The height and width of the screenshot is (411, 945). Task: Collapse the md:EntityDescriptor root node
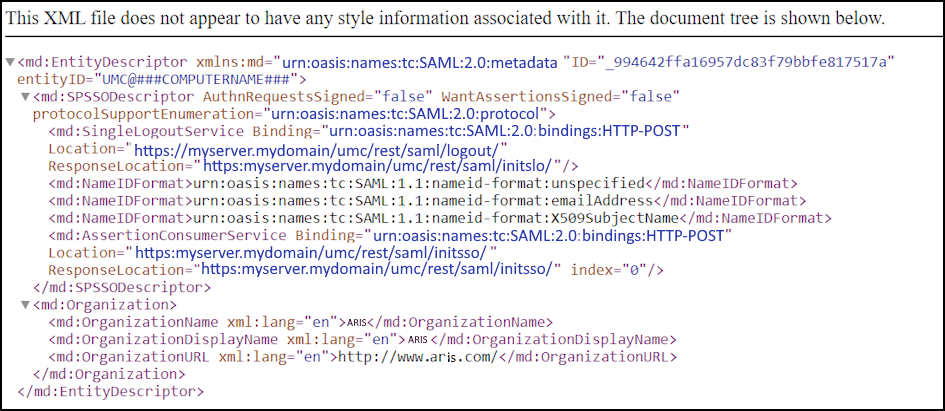(x=10, y=62)
